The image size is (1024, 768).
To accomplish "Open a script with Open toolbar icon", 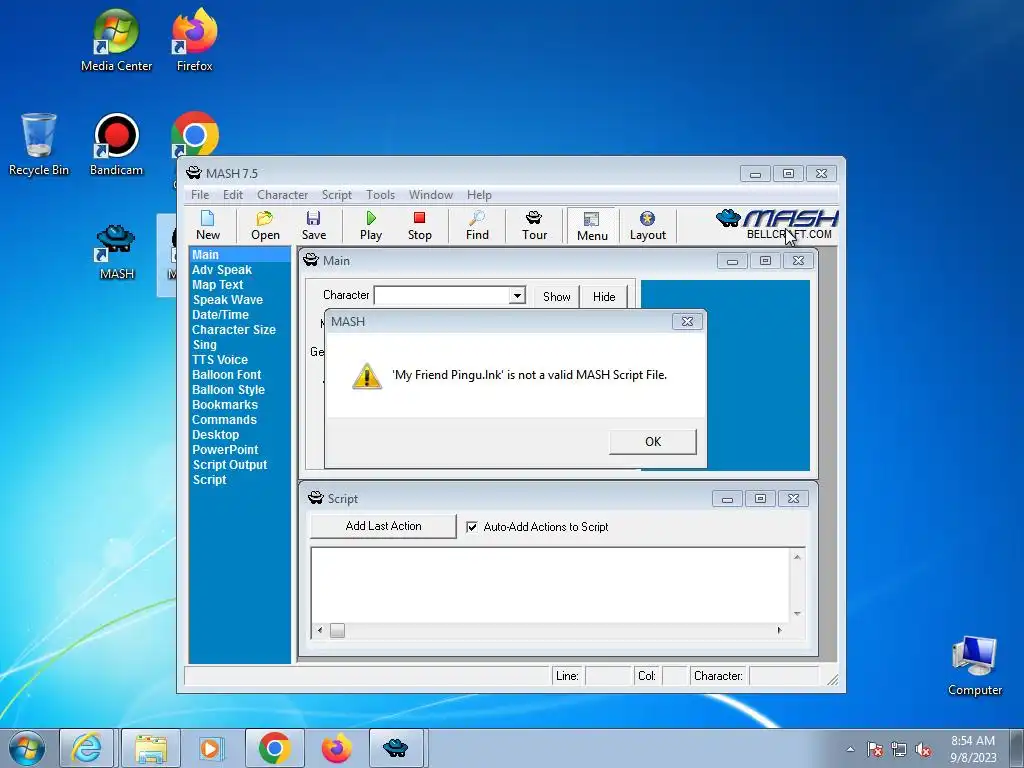I will pyautogui.click(x=265, y=225).
